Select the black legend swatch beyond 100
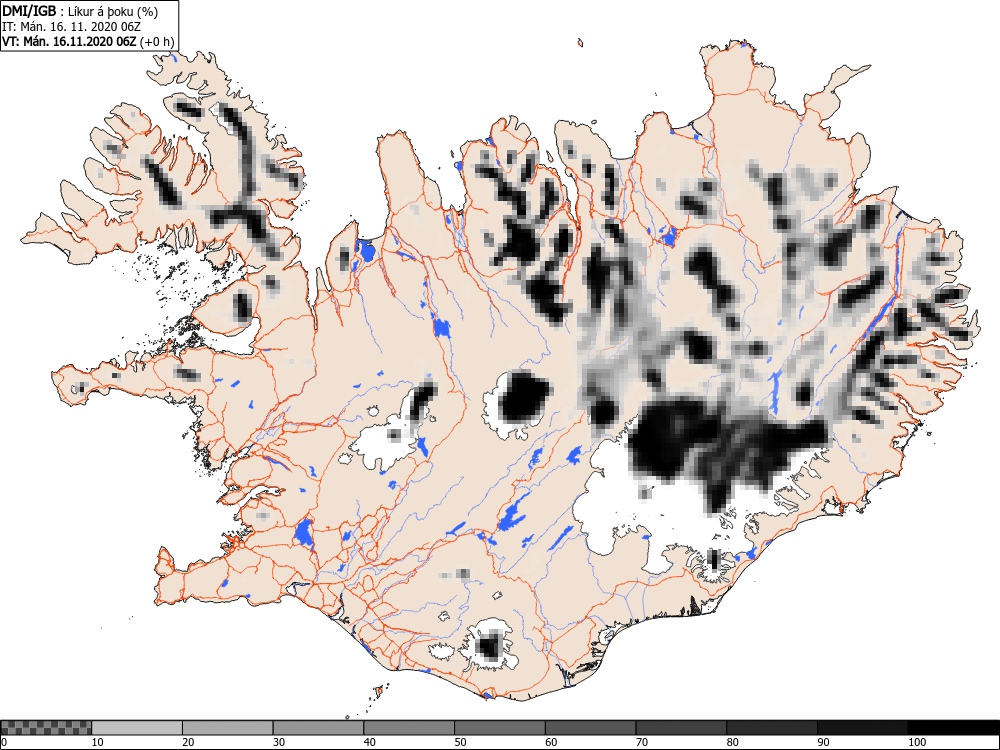Viewport: 1000px width, 750px height. click(x=953, y=728)
